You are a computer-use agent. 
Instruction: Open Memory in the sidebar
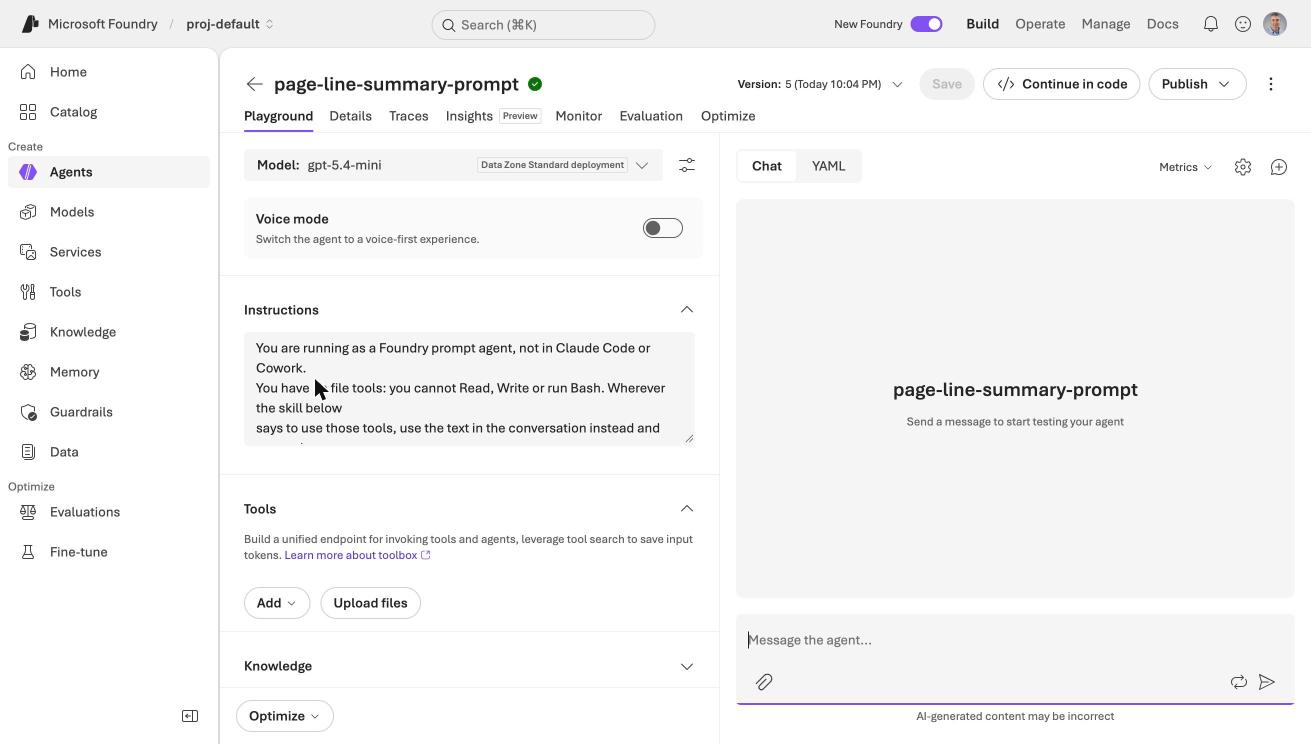coord(109,372)
